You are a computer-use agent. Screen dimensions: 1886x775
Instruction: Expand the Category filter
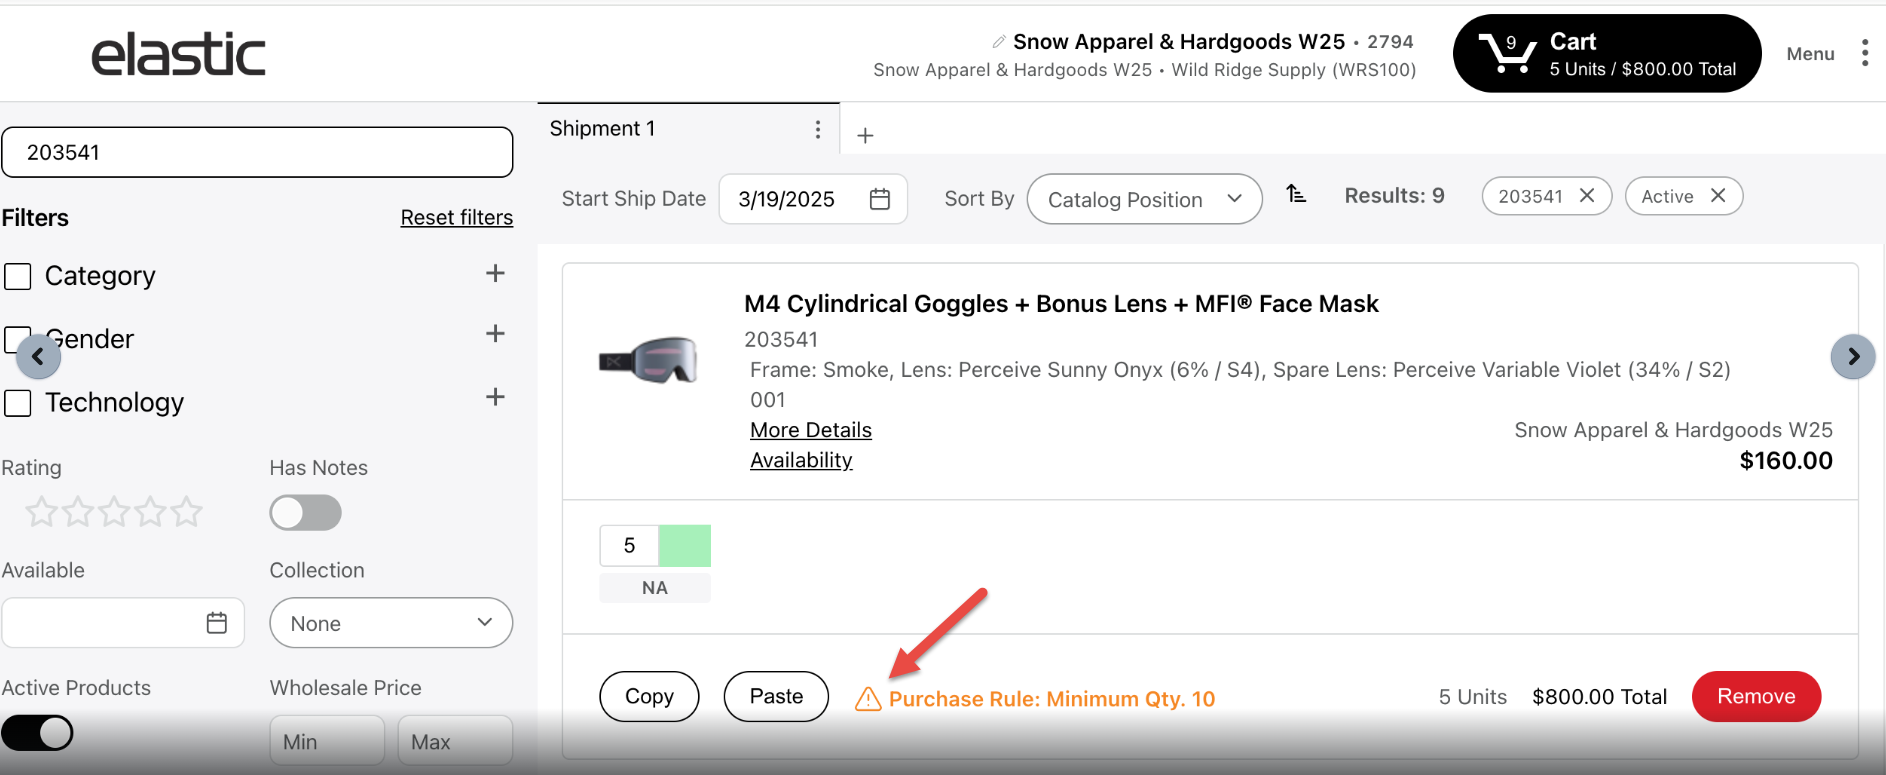click(495, 273)
